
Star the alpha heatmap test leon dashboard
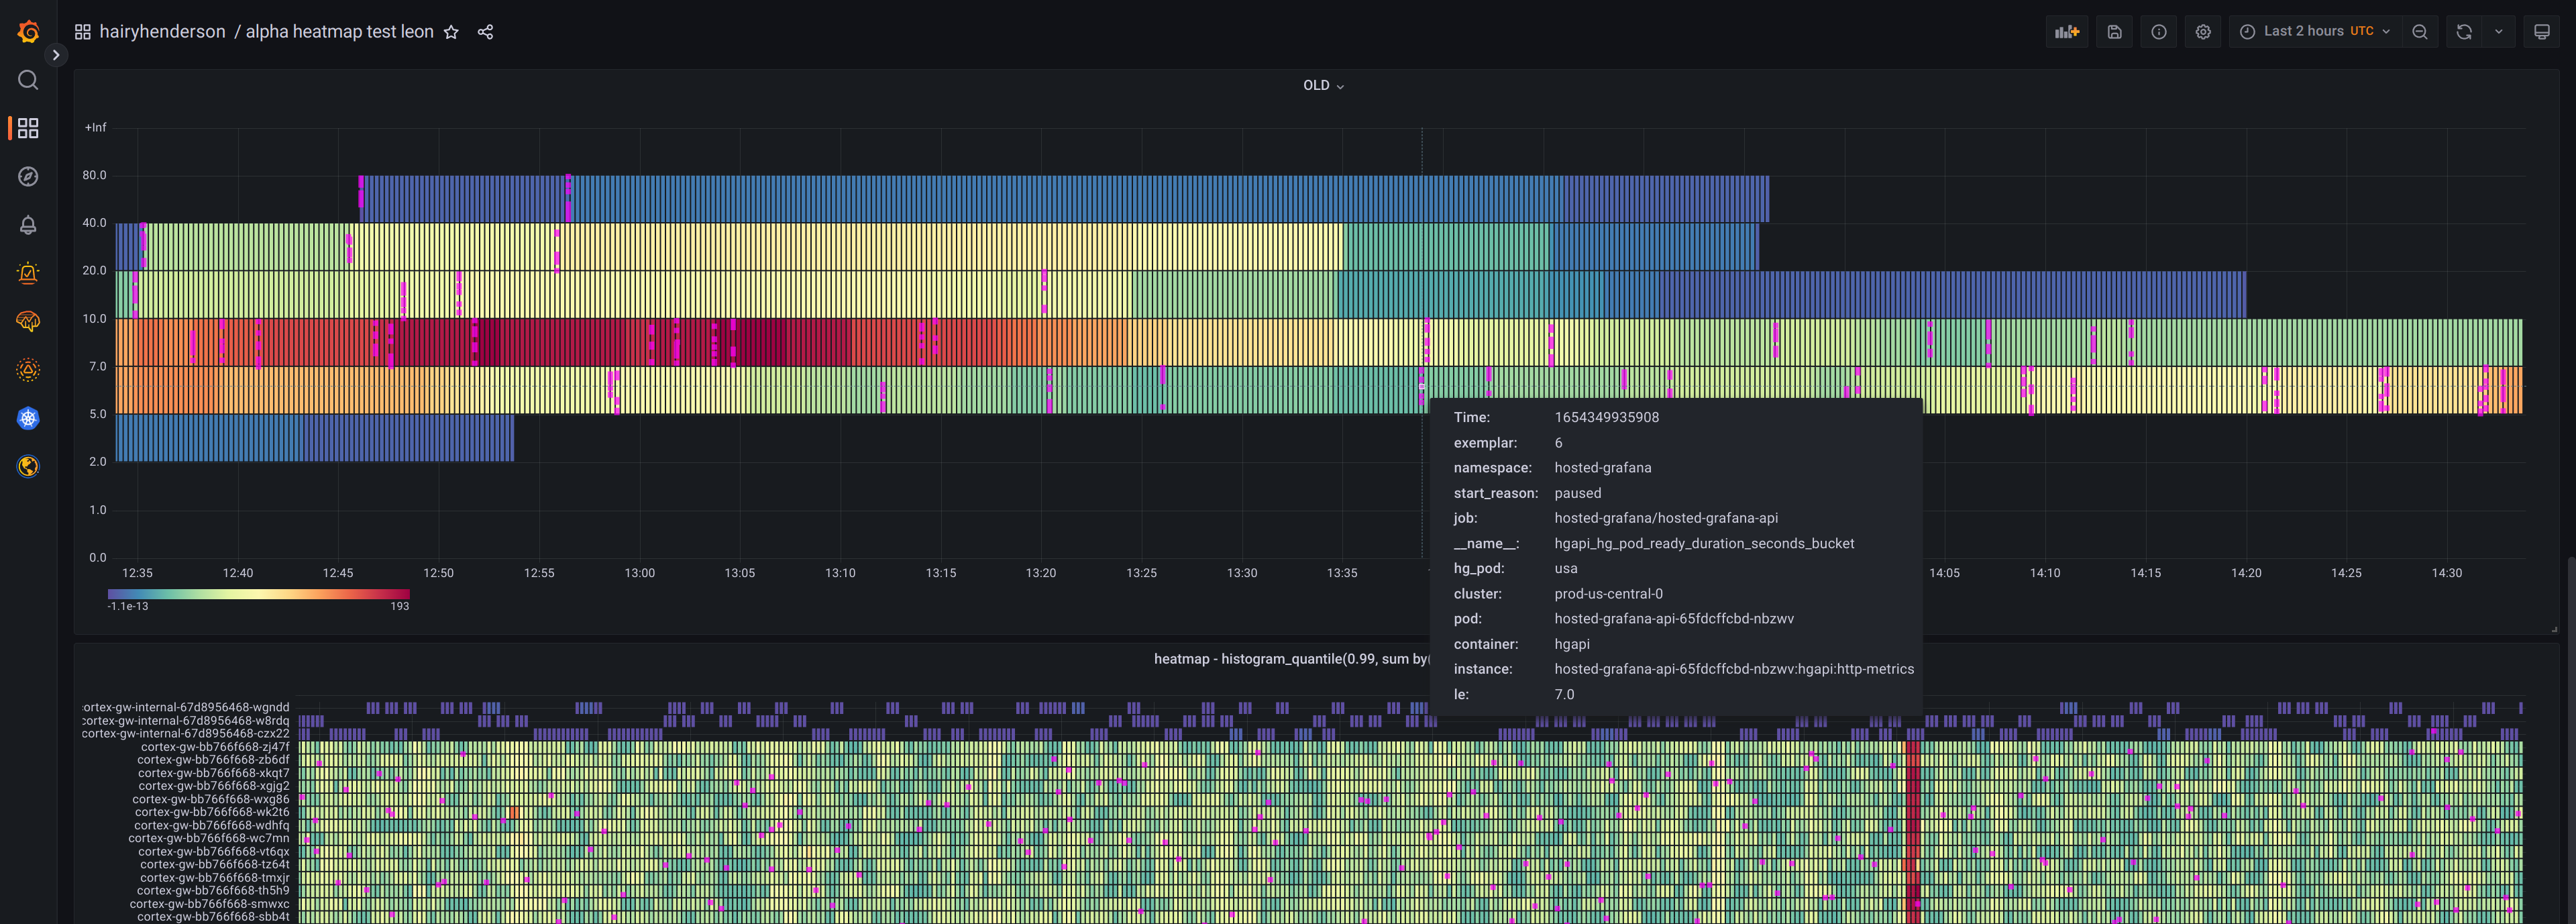click(451, 31)
